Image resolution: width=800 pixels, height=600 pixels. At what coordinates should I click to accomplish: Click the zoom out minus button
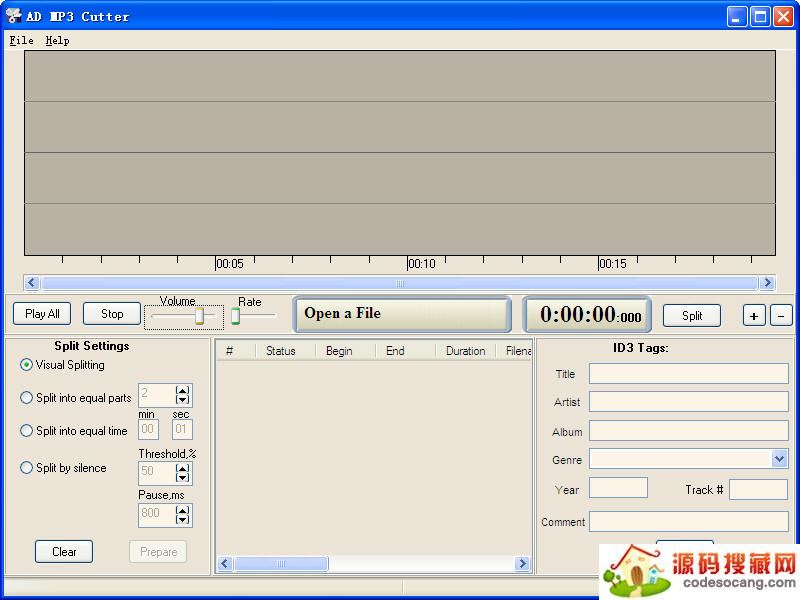tap(782, 315)
